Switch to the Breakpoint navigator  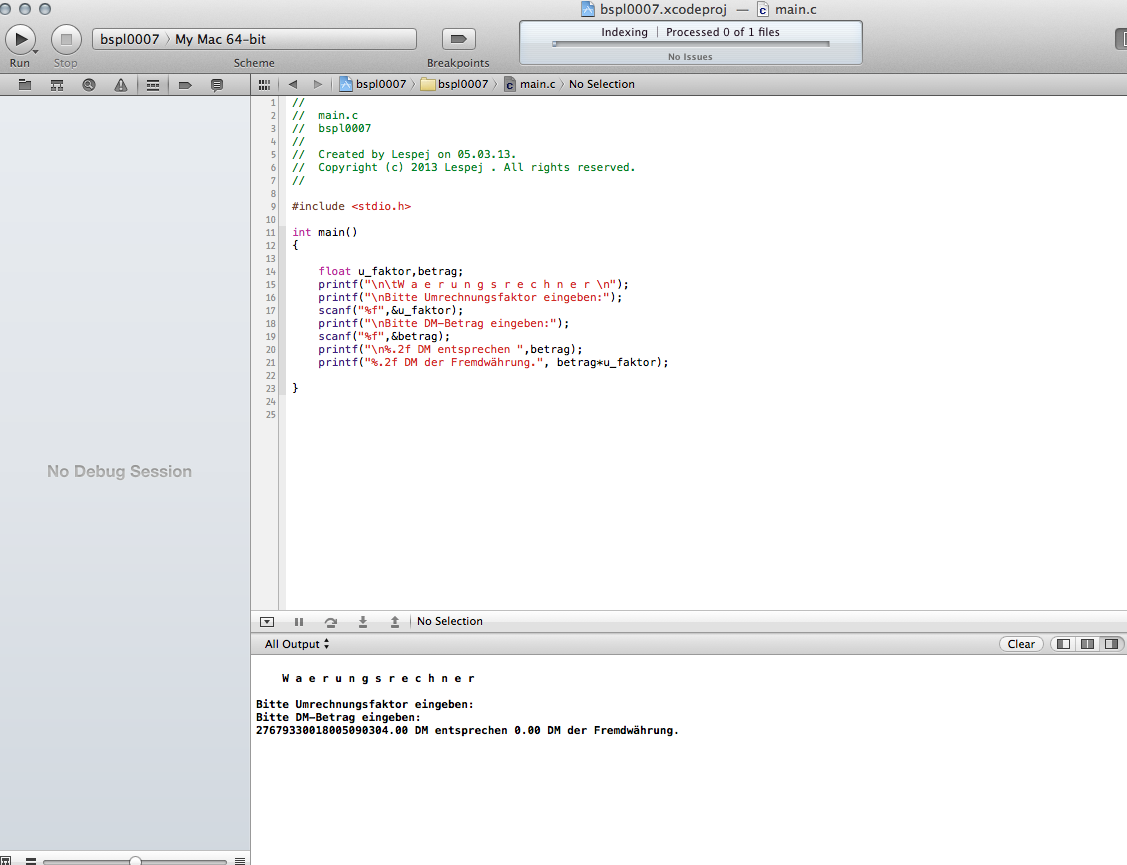tap(185, 85)
